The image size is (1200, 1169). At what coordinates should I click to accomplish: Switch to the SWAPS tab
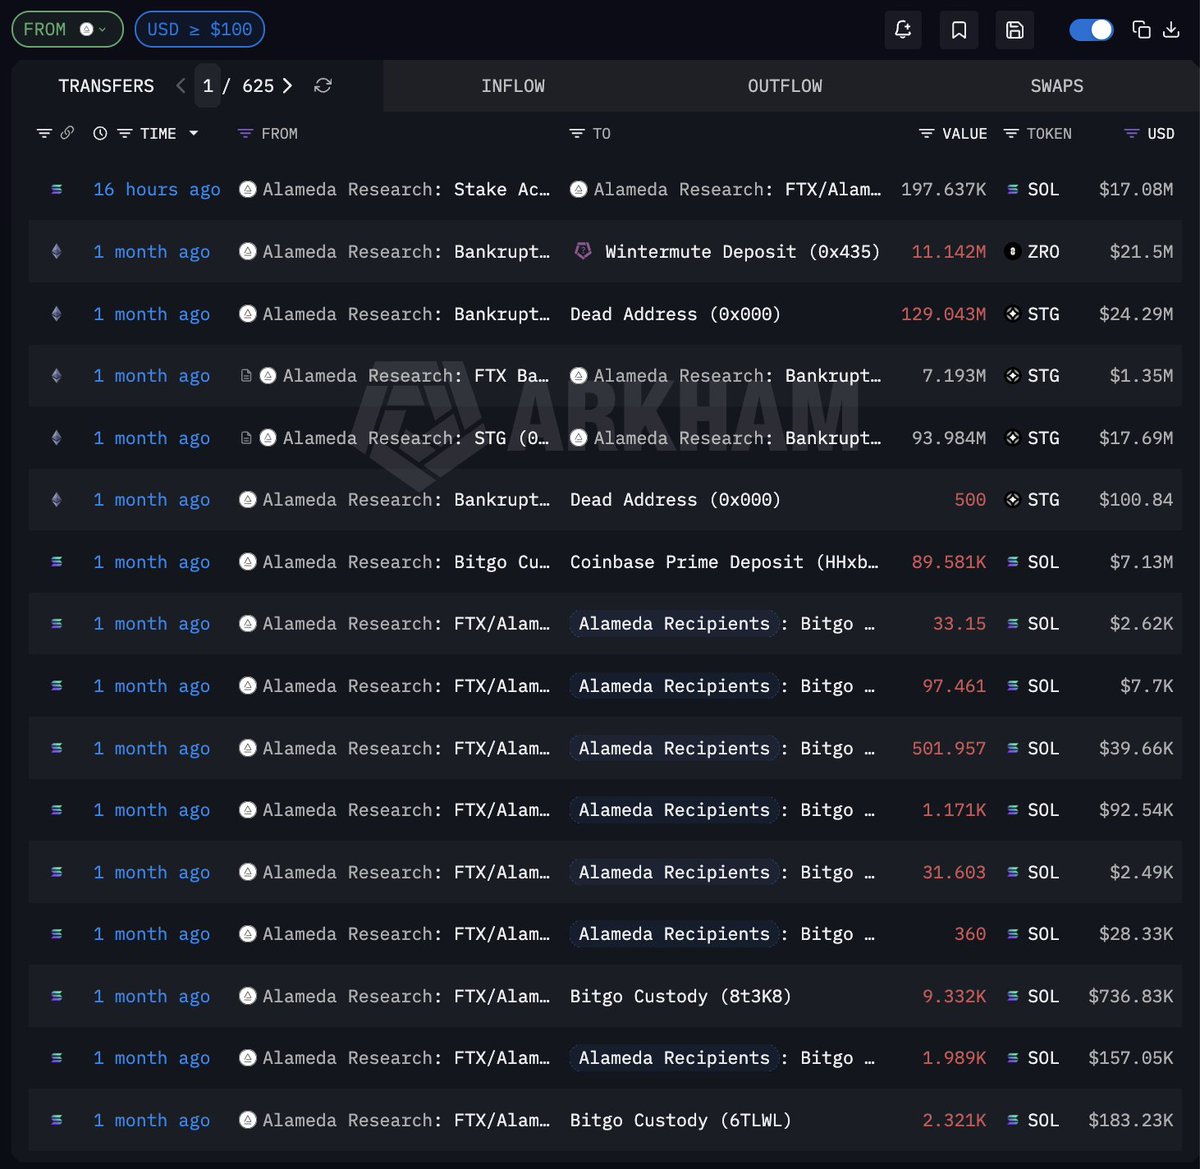(1057, 86)
